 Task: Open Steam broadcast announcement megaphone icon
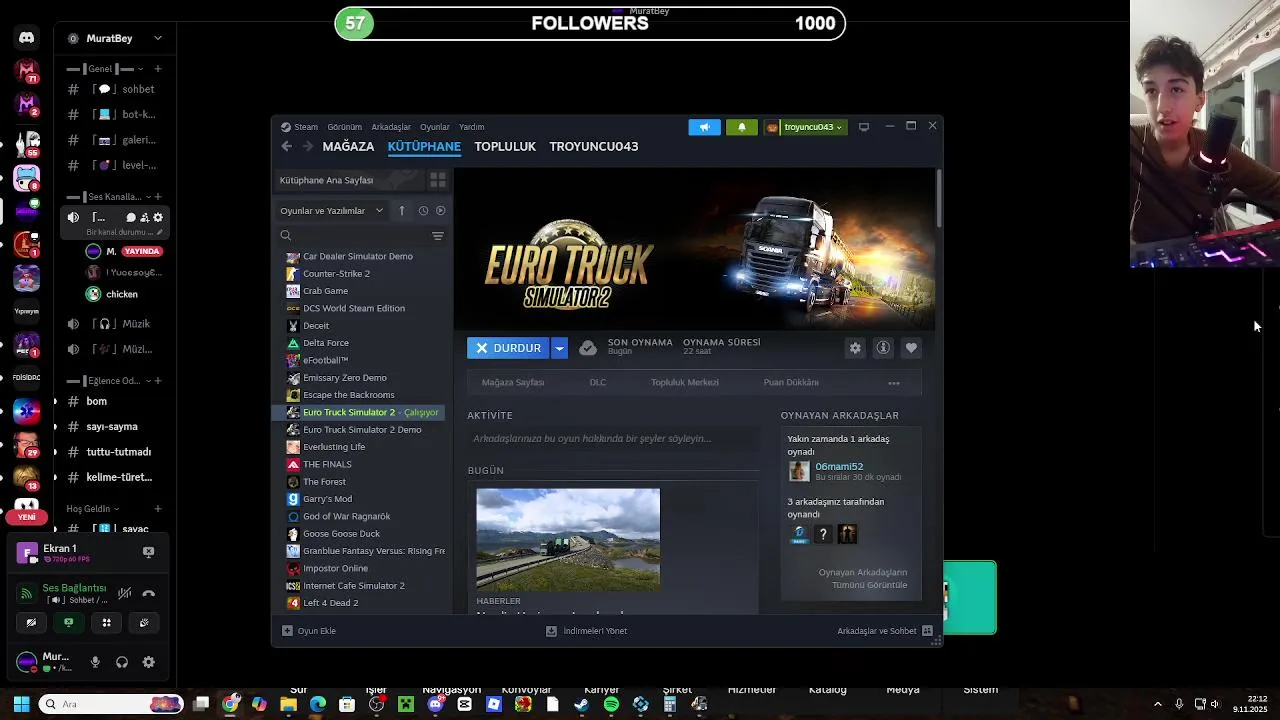[704, 127]
